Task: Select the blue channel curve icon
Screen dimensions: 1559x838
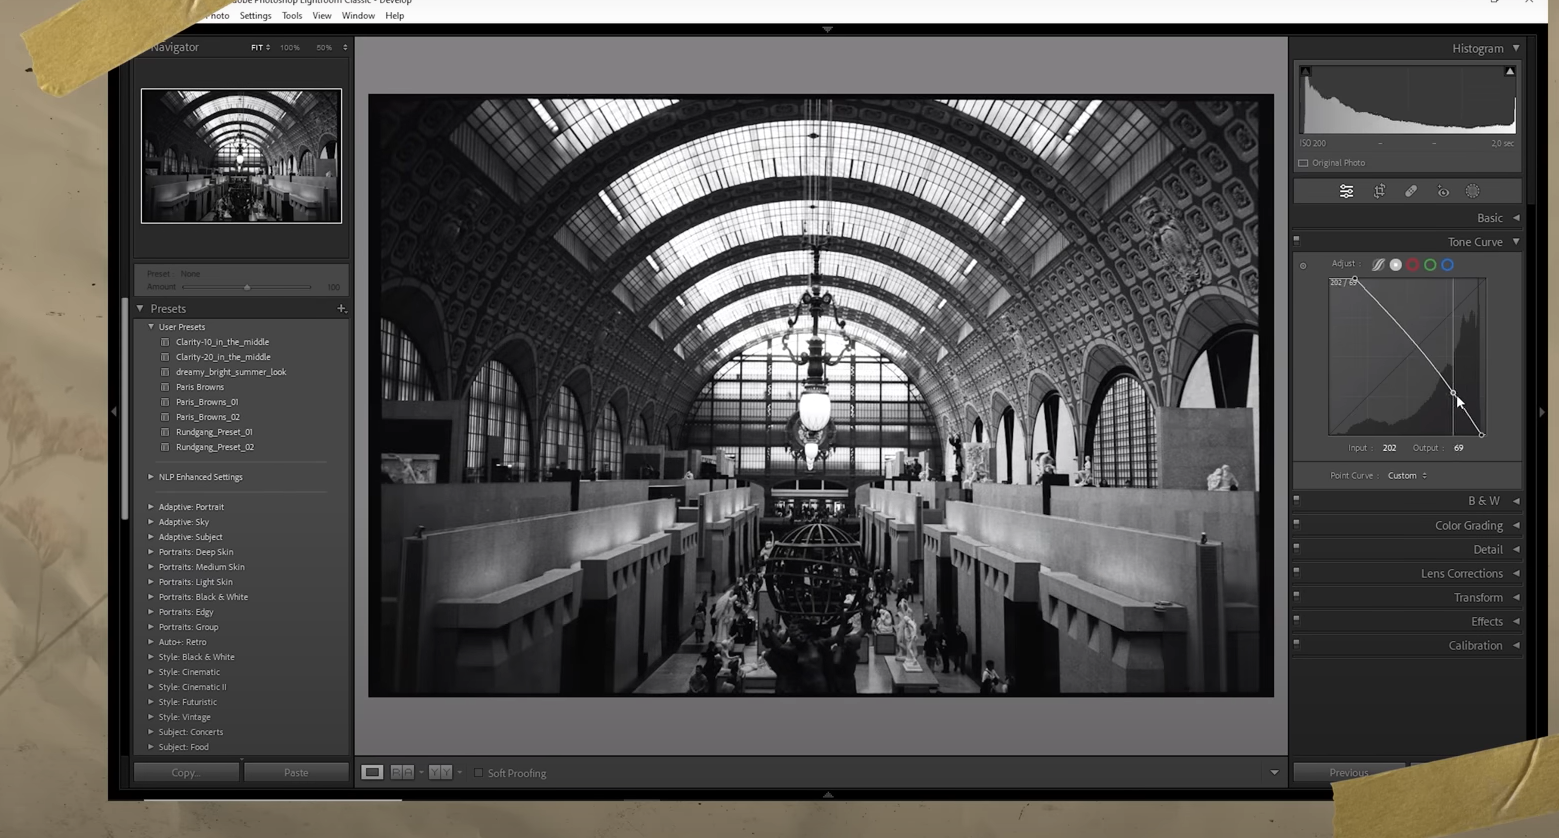Action: click(x=1447, y=264)
